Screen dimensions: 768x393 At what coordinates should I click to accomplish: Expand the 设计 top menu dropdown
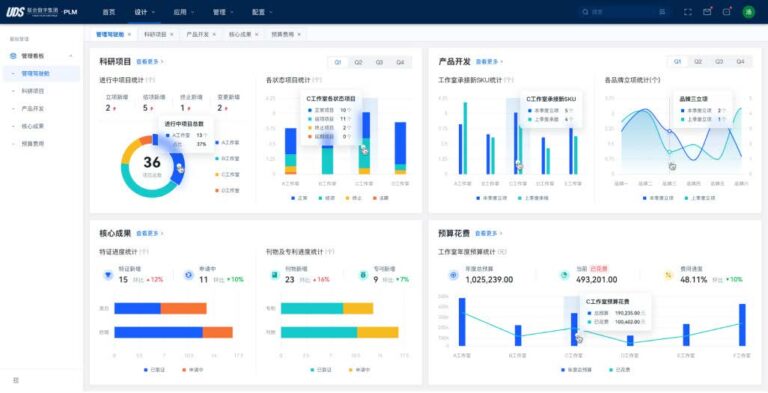pos(144,12)
